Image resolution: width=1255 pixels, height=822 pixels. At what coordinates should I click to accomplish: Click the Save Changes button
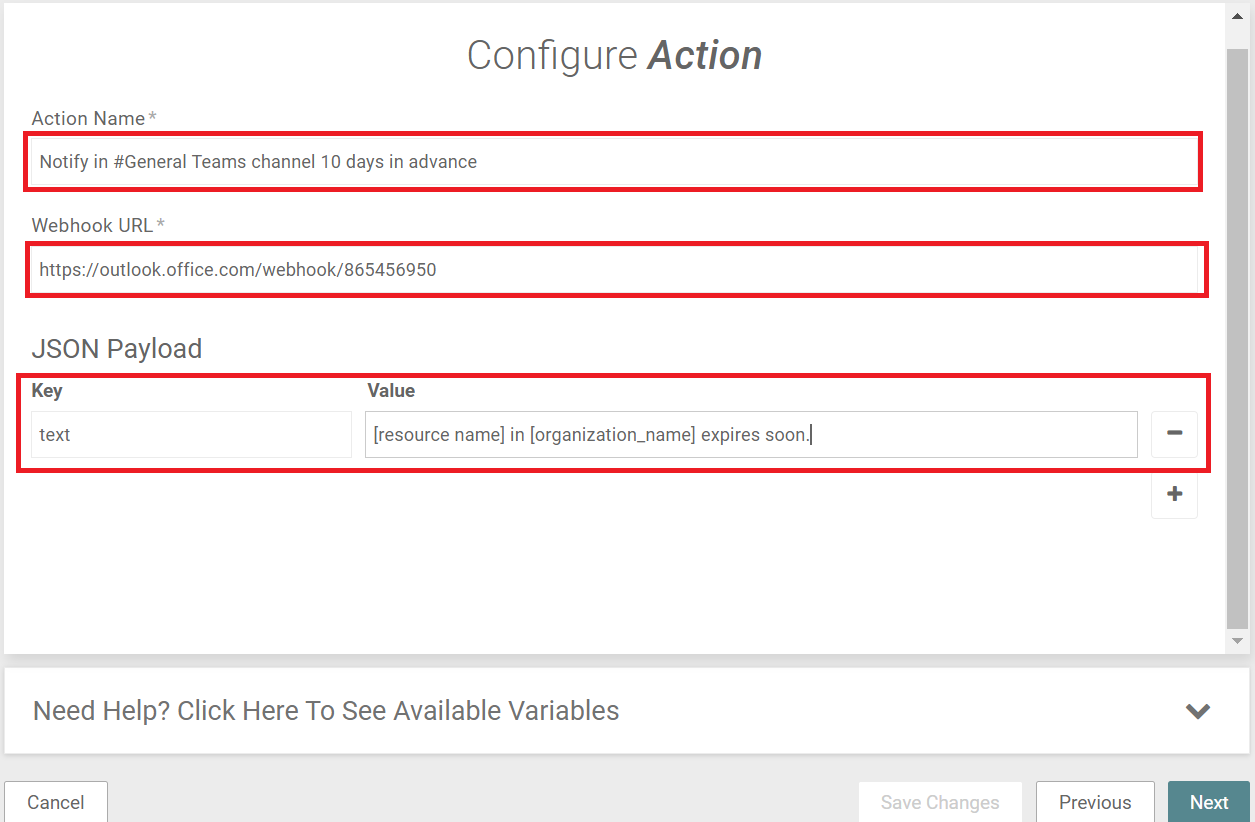click(x=940, y=802)
